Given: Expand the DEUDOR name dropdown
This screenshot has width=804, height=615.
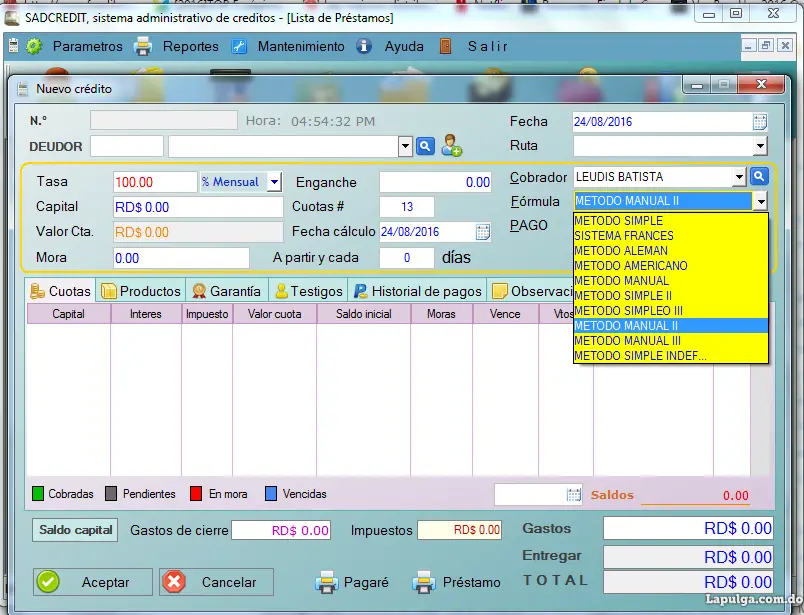Looking at the screenshot, I should click(x=405, y=147).
